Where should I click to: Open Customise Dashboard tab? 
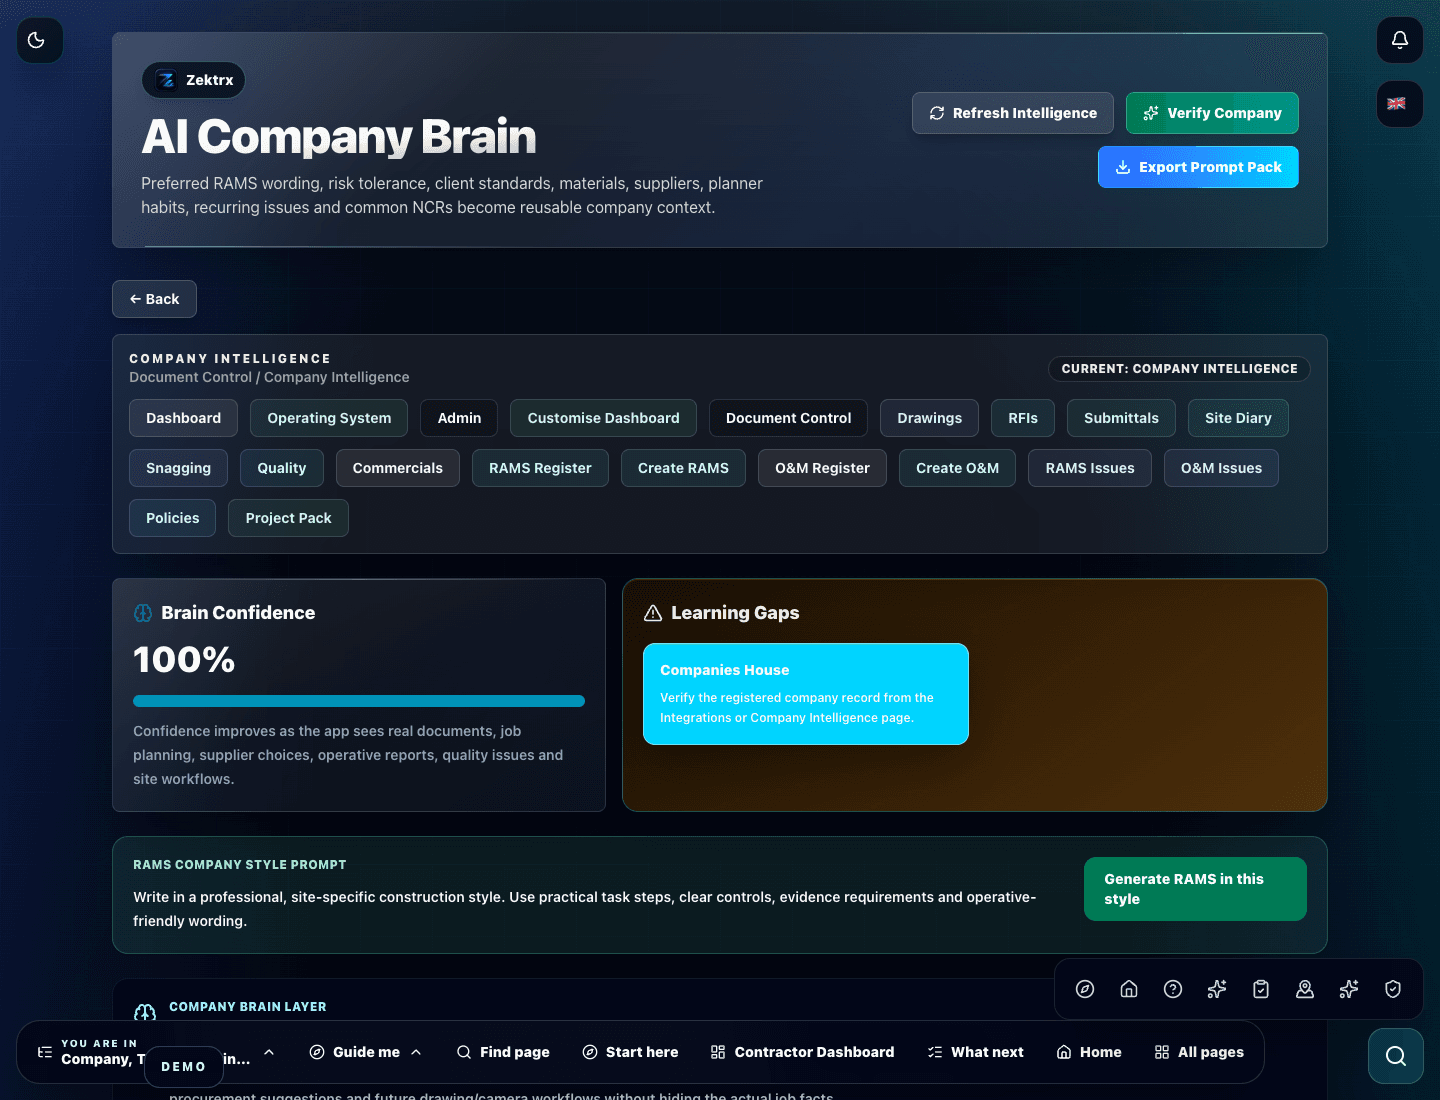[x=603, y=418]
